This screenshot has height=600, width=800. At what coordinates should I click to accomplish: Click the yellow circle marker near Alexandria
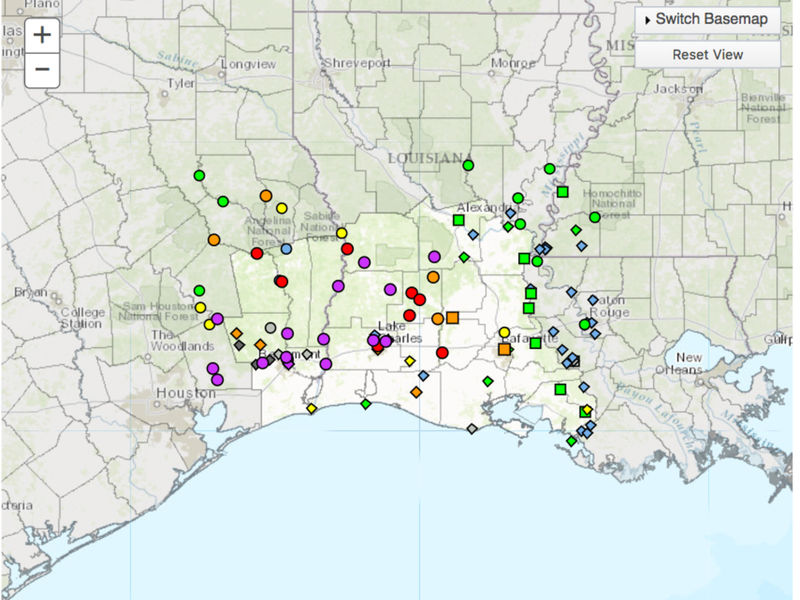point(504,330)
